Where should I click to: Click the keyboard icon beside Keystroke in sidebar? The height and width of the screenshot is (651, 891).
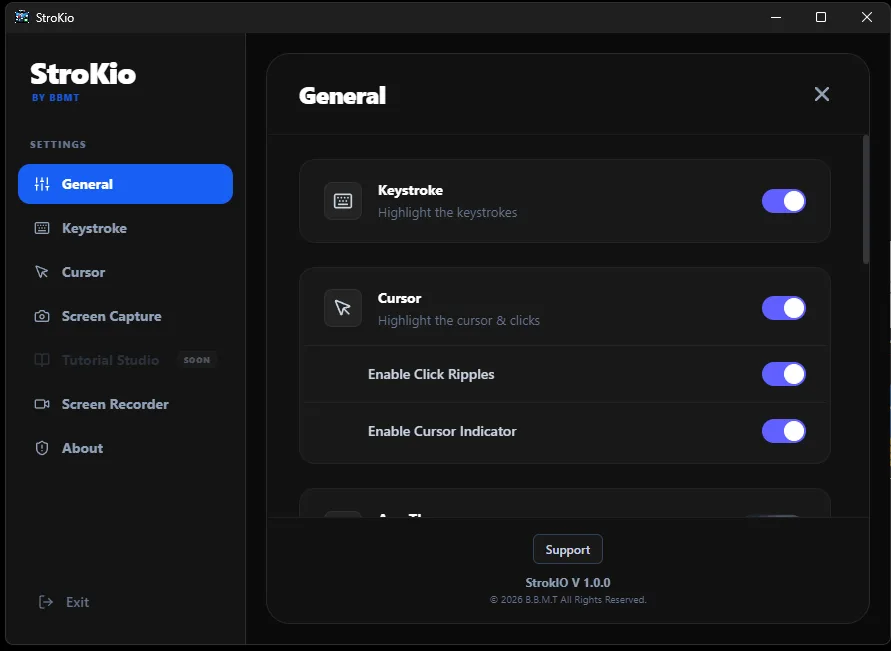click(x=42, y=228)
